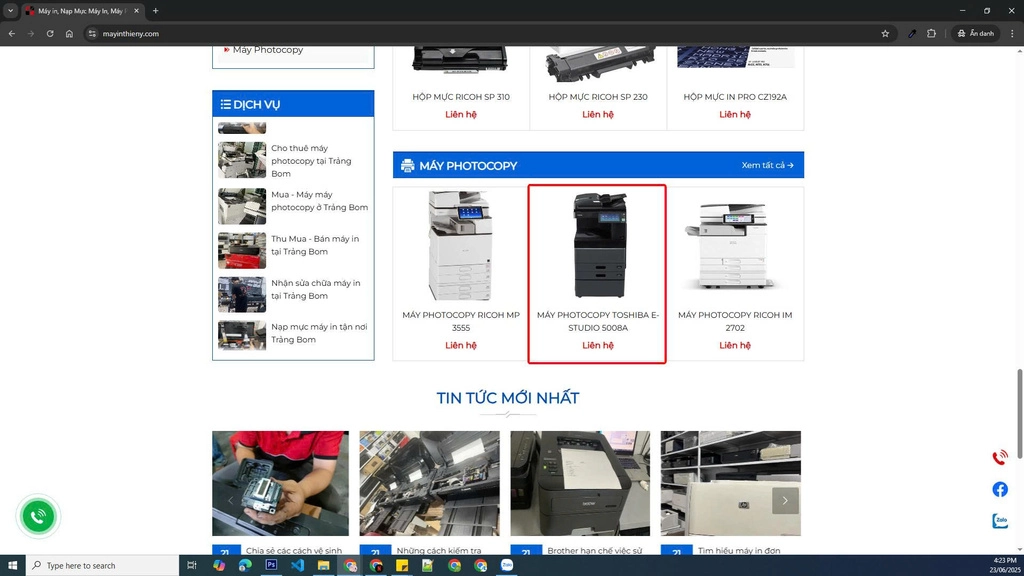Focus the mayinthieny.com address bar

490,33
